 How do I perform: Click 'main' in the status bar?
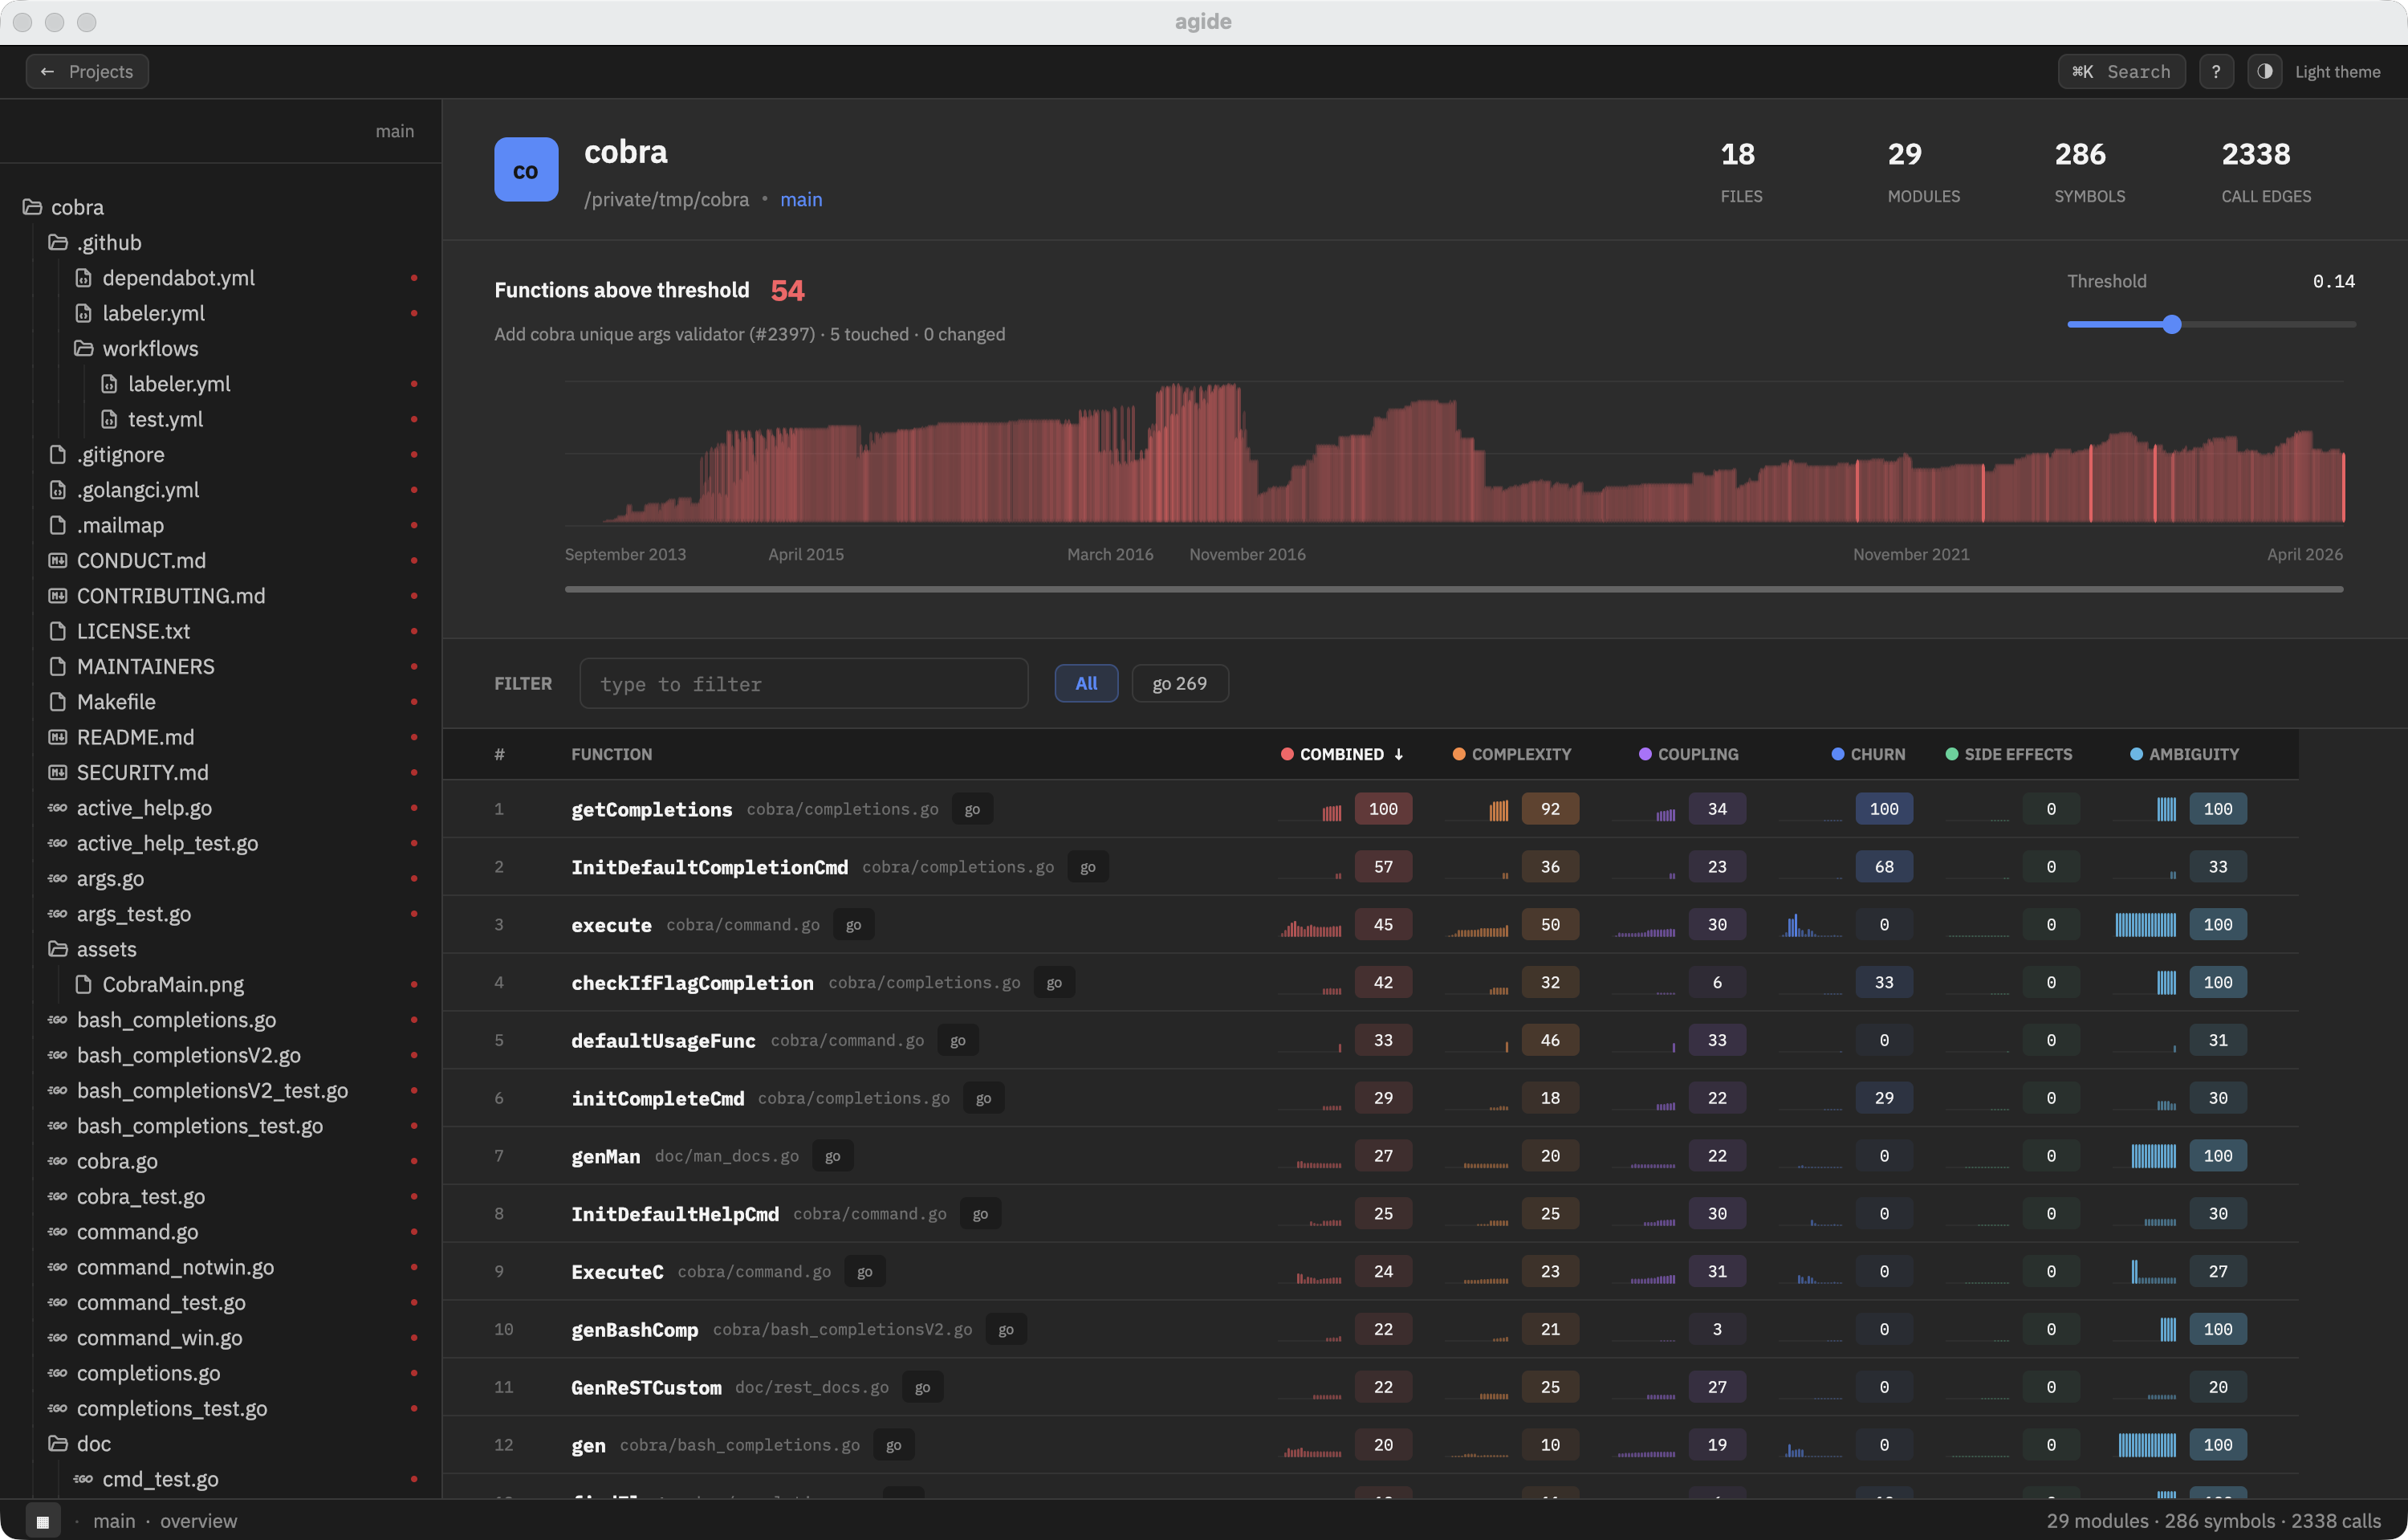click(x=114, y=1521)
